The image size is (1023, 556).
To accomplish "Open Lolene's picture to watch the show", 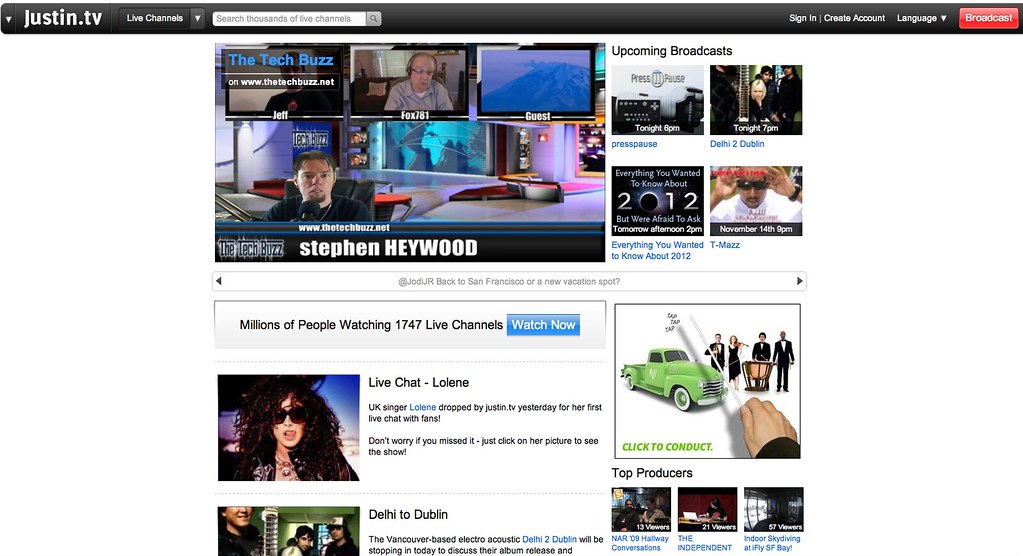I will 288,427.
